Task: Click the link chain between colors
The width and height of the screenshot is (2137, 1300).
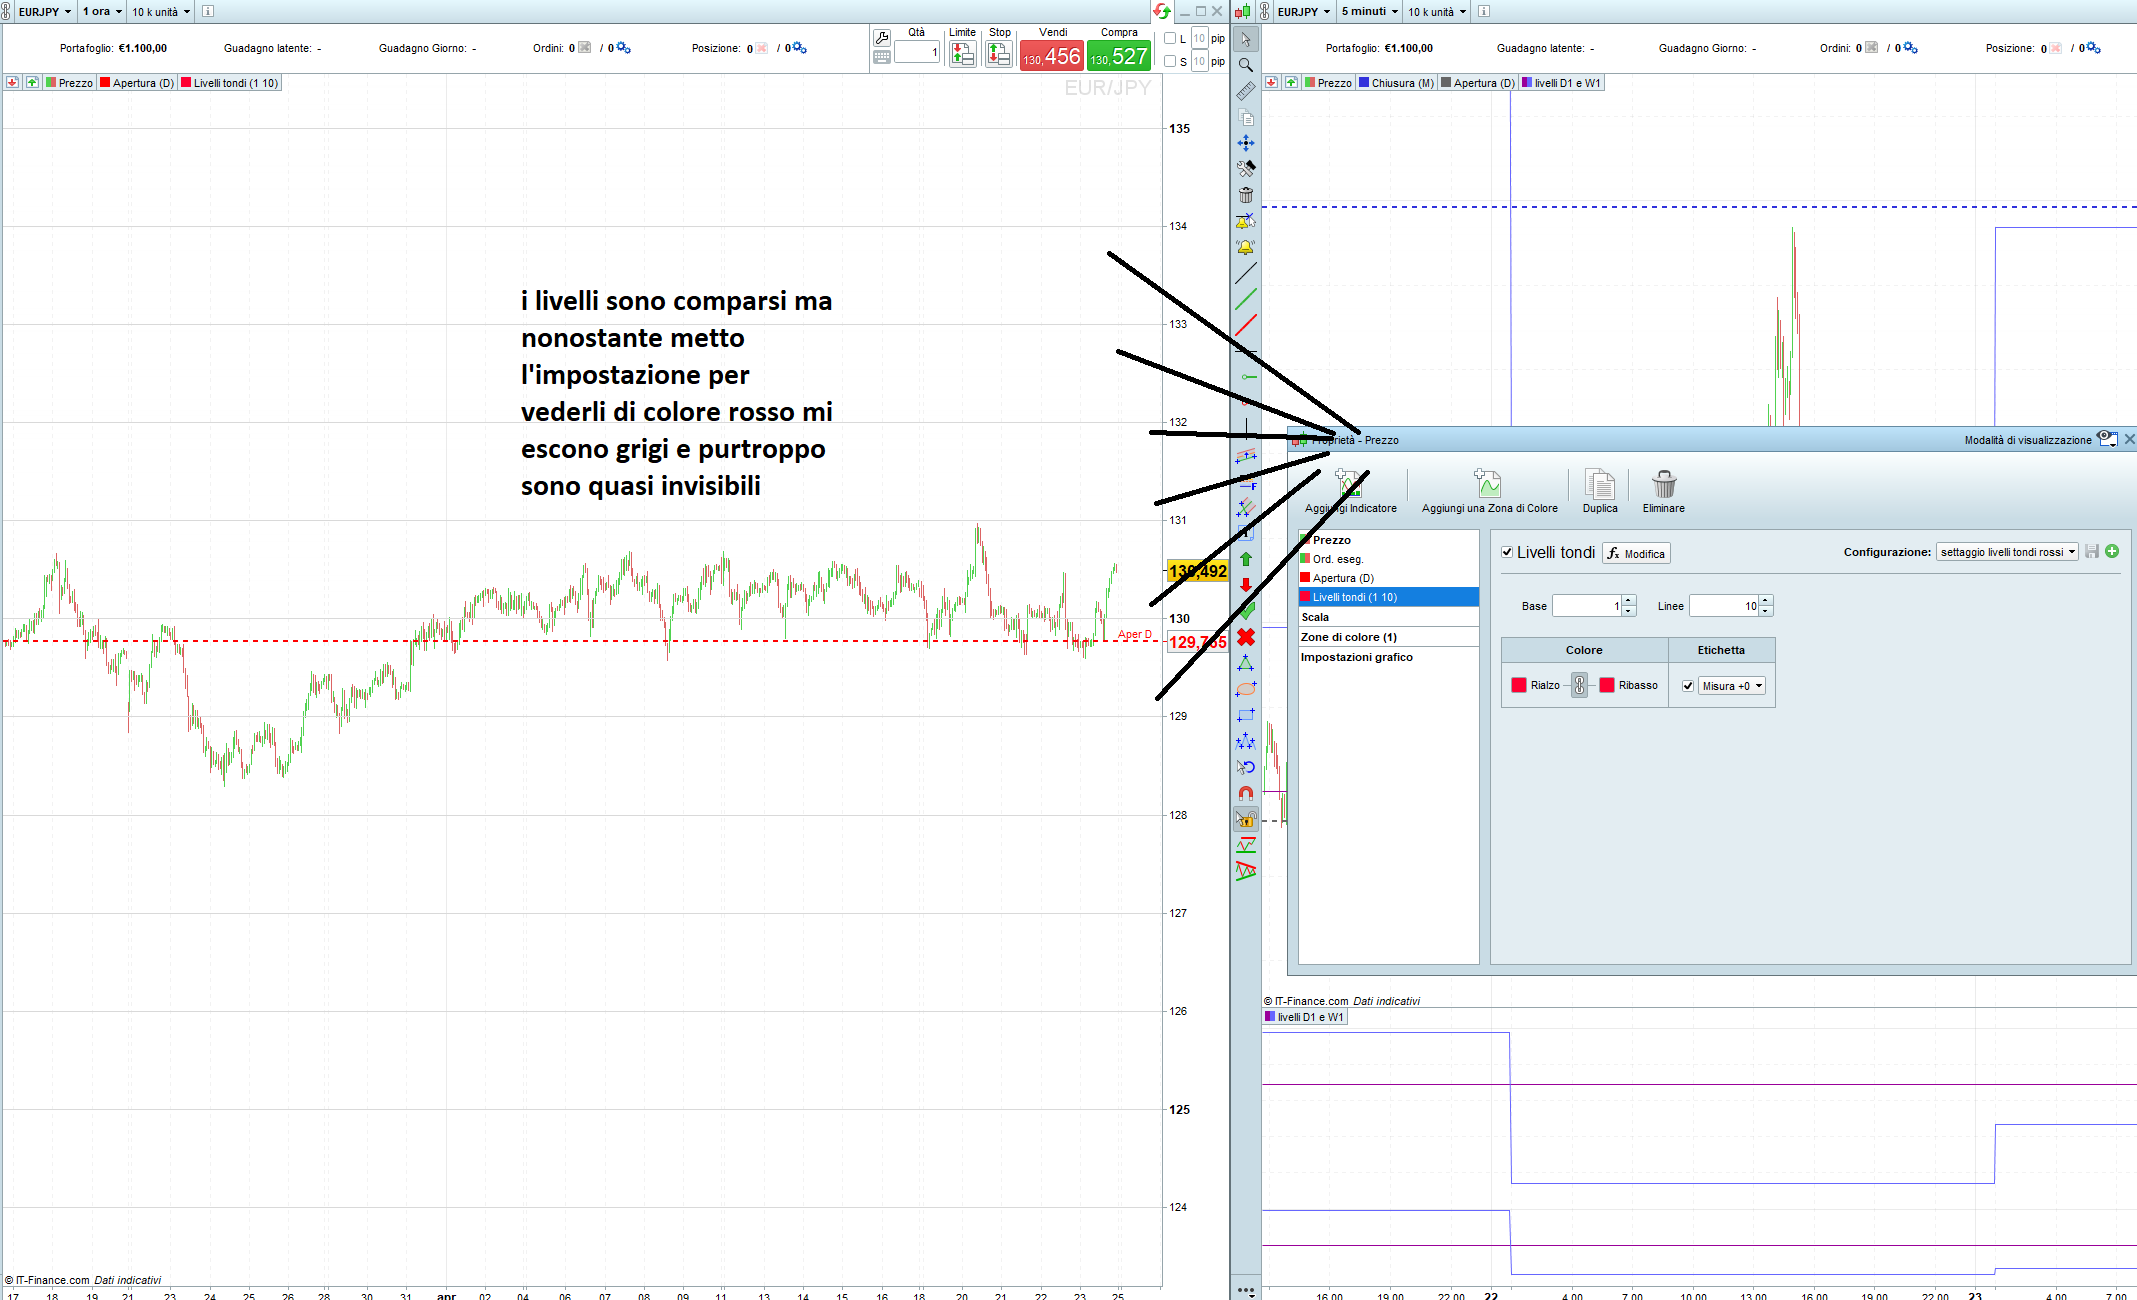Action: 1579,685
